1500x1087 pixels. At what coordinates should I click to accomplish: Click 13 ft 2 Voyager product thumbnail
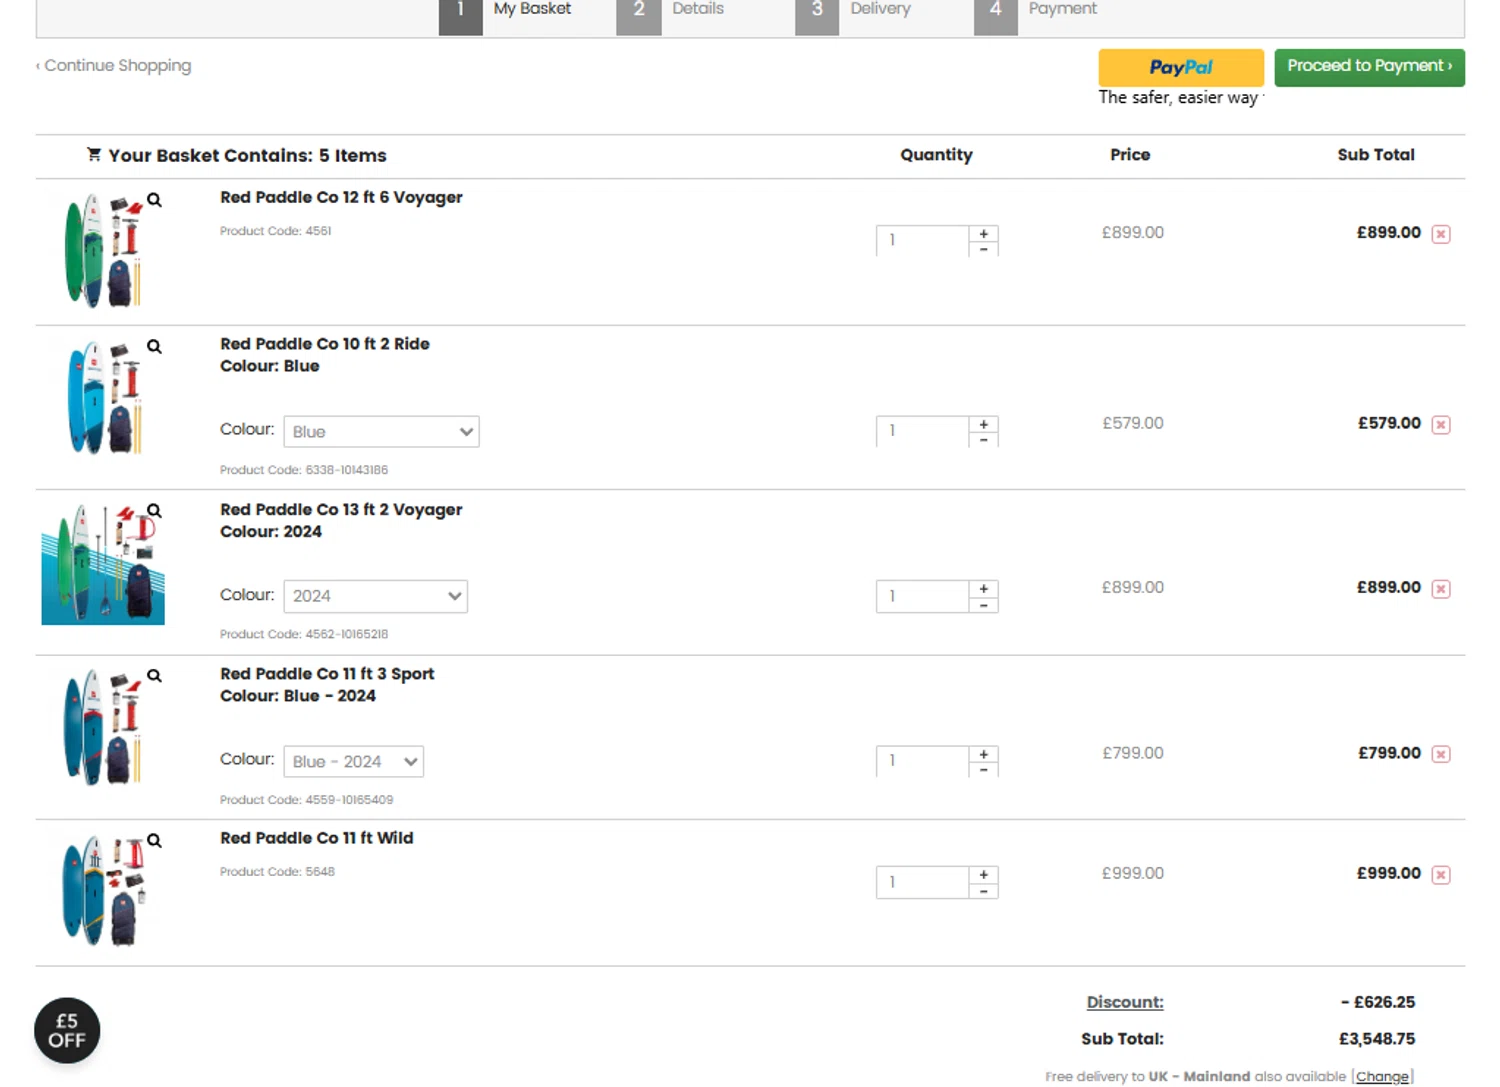pos(103,565)
